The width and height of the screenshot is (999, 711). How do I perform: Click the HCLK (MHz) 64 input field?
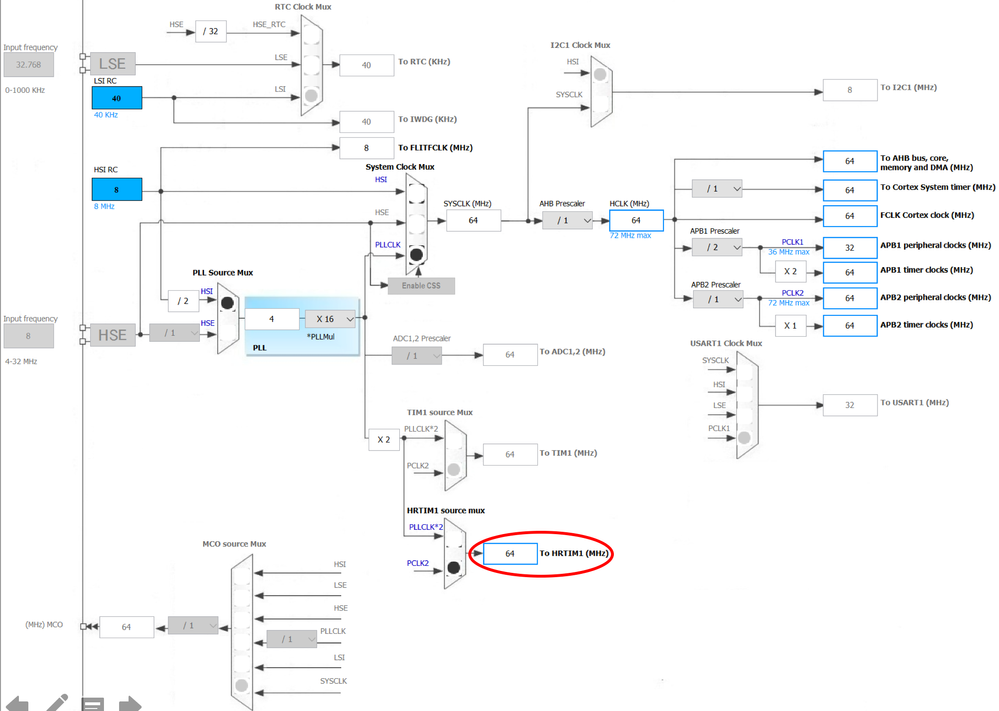(x=636, y=220)
